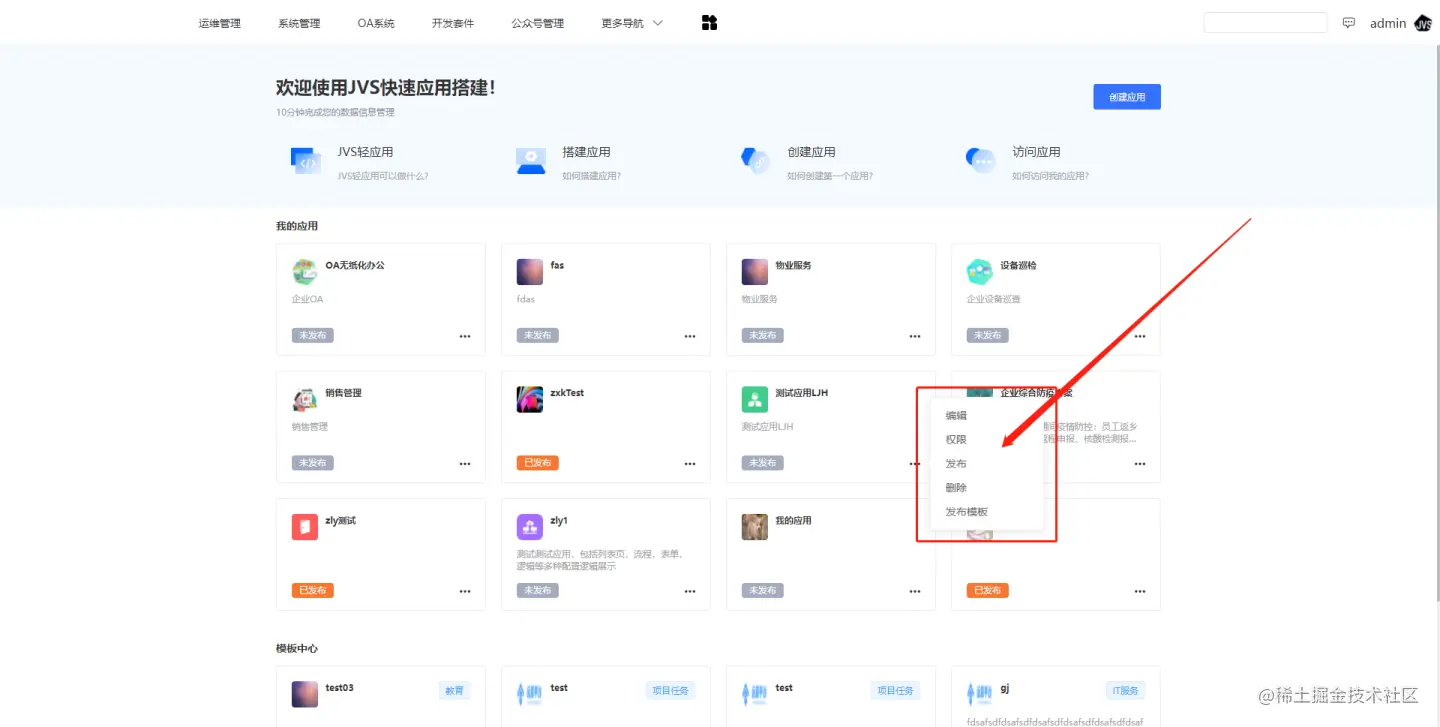1440x727 pixels.
Task: Open the OA系统 menu
Action: pyautogui.click(x=376, y=23)
